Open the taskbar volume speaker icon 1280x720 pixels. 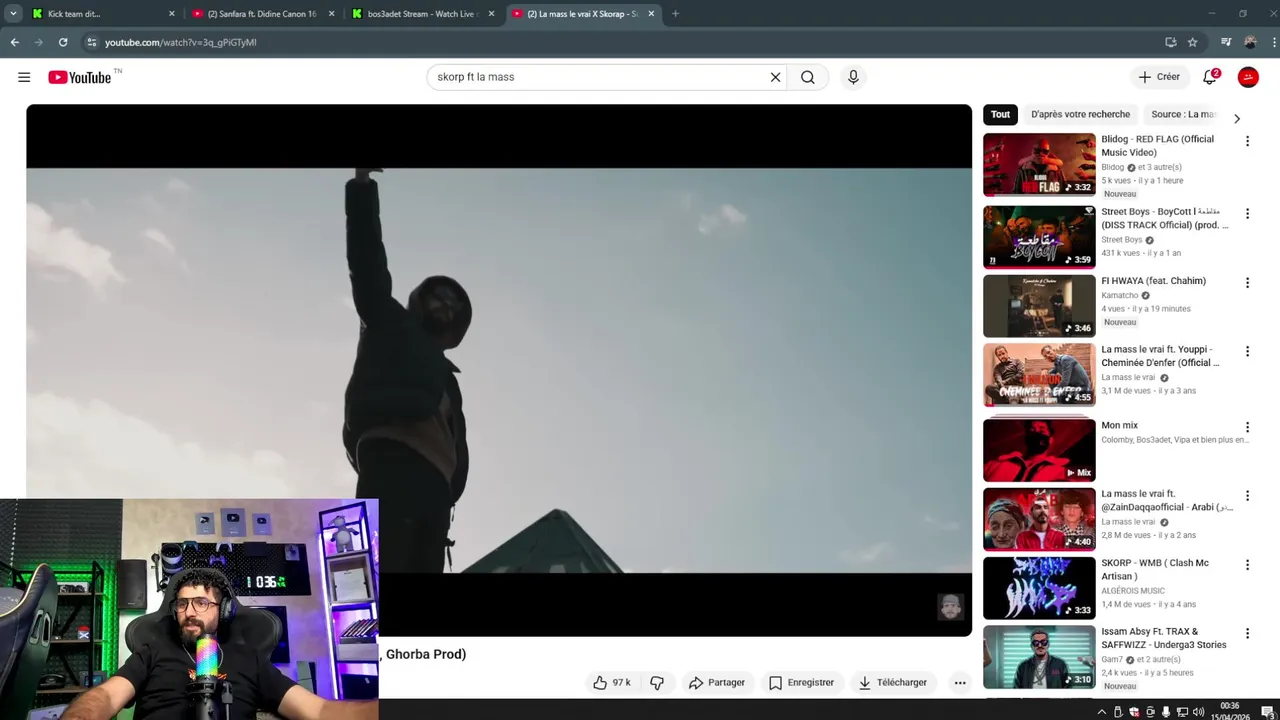tap(1198, 712)
